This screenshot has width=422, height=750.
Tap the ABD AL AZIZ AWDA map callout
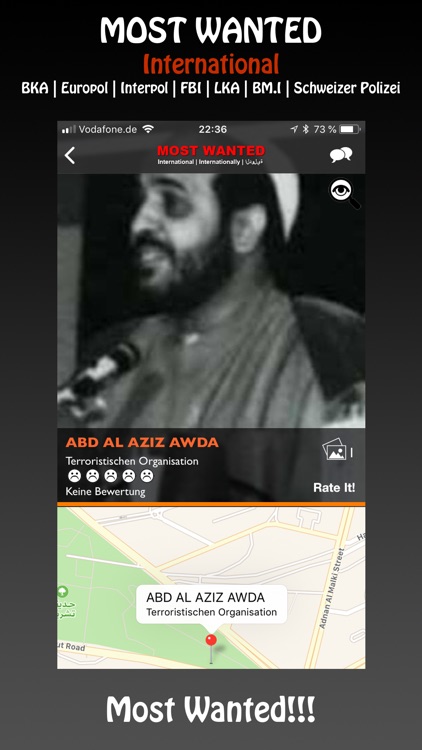211,604
